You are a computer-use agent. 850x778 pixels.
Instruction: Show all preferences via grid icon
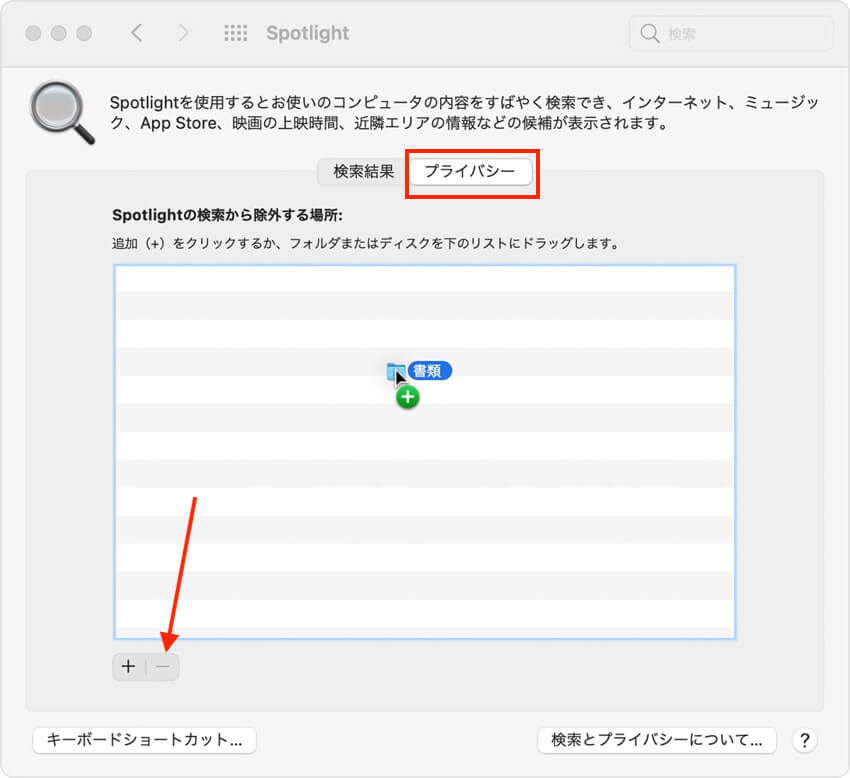tap(235, 33)
